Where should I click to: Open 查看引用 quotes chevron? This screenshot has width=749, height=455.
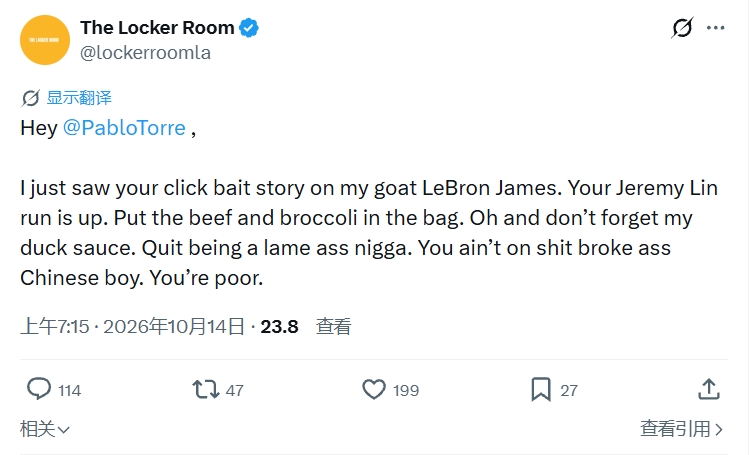click(682, 429)
